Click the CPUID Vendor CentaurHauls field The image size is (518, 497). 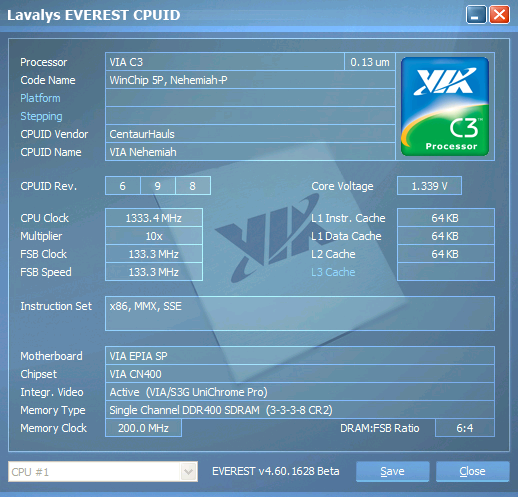click(250, 134)
